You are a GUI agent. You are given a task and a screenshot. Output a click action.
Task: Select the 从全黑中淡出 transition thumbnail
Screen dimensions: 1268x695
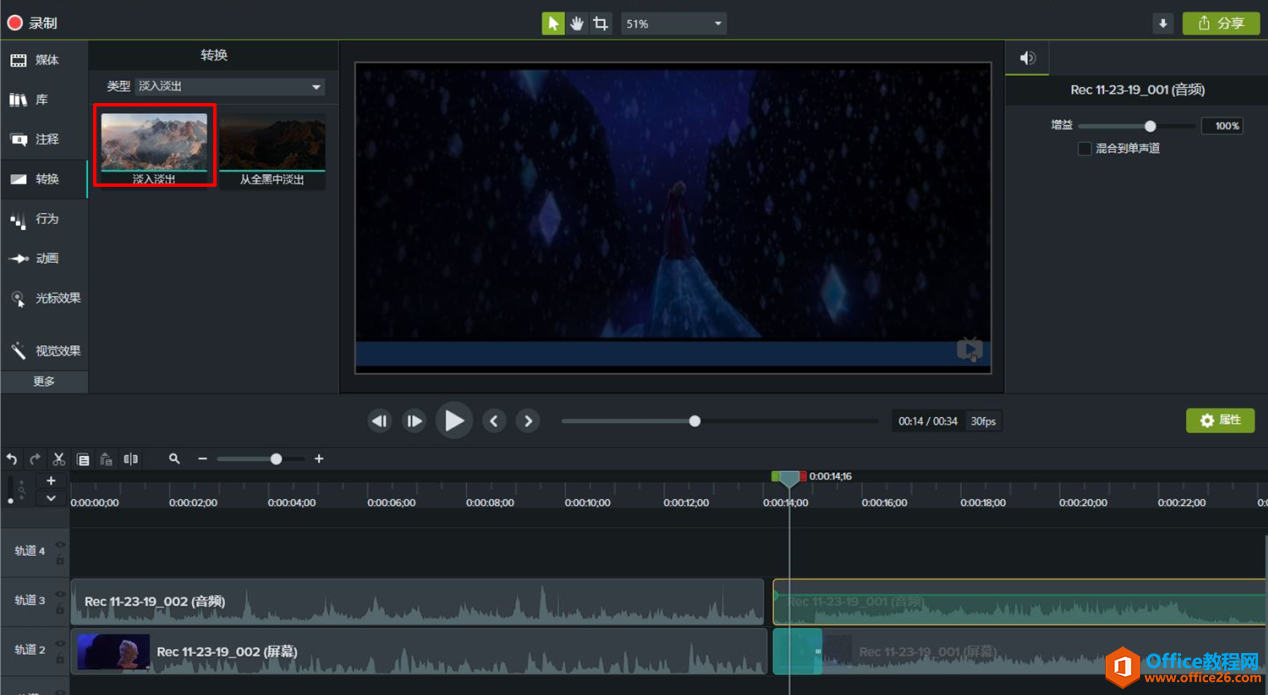pyautogui.click(x=272, y=150)
